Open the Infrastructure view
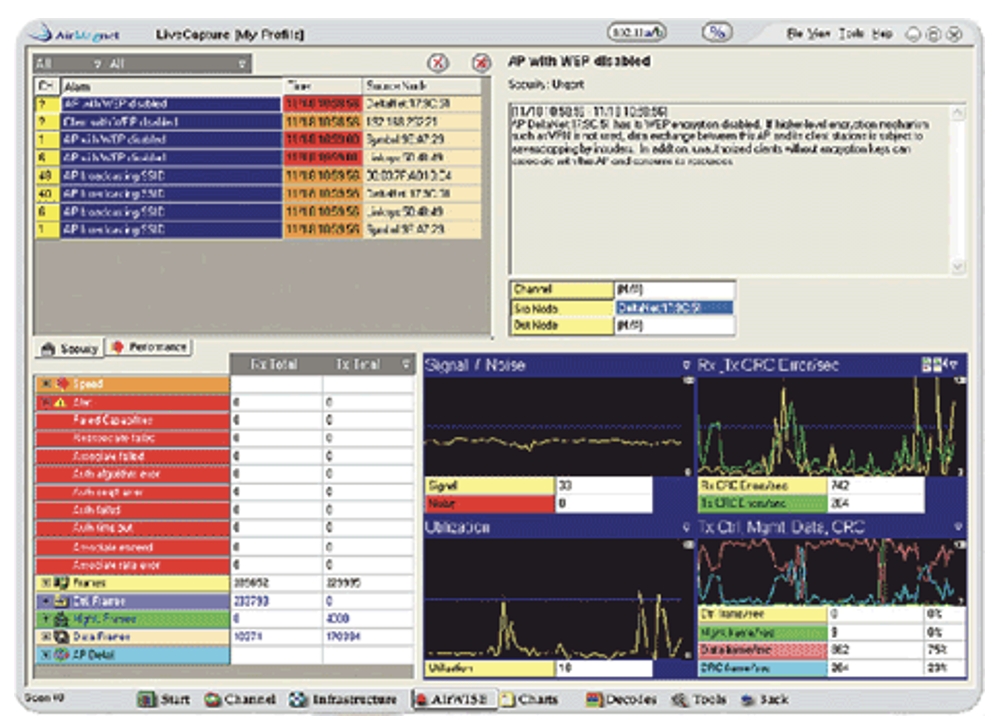998x728 pixels. point(342,700)
